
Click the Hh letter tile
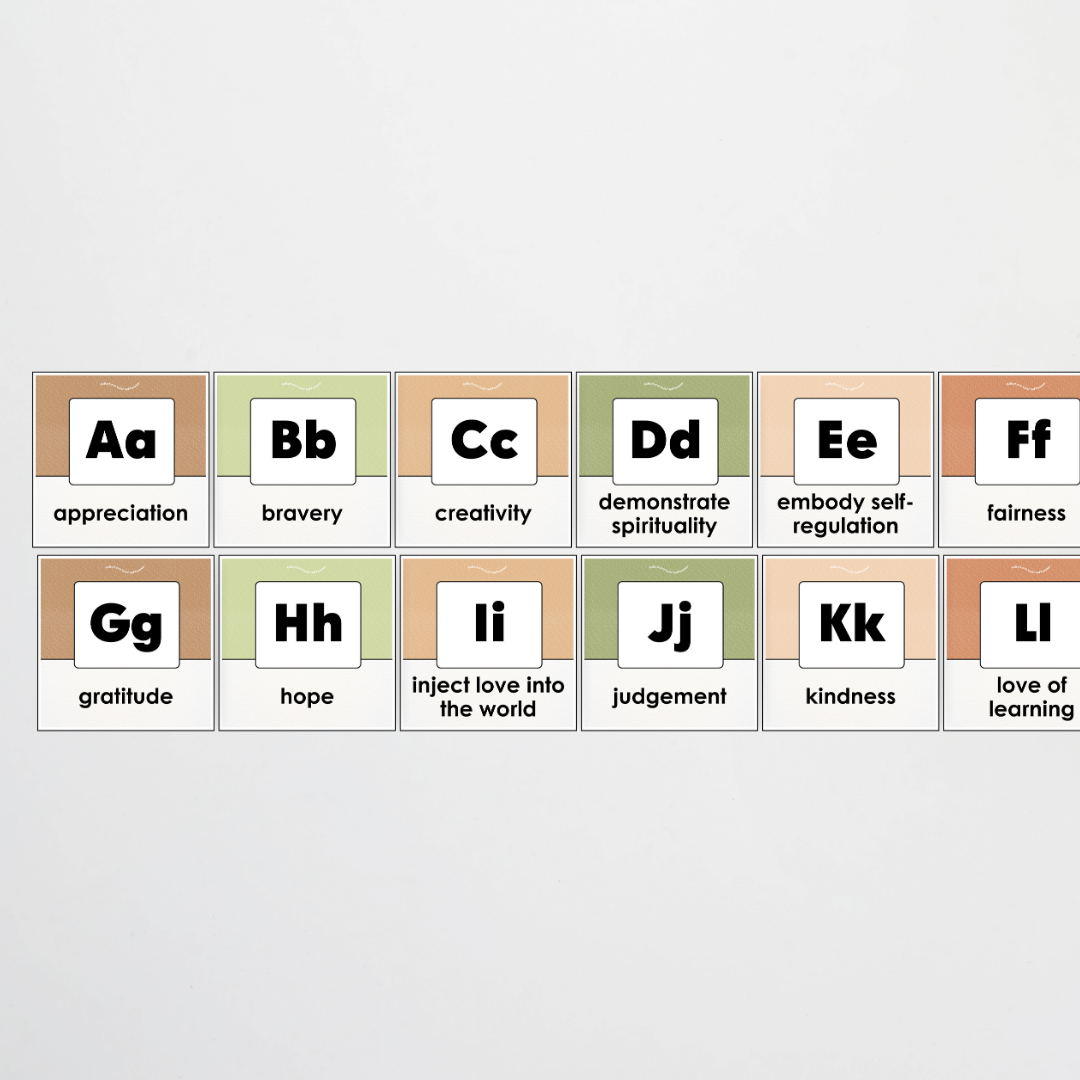click(306, 621)
